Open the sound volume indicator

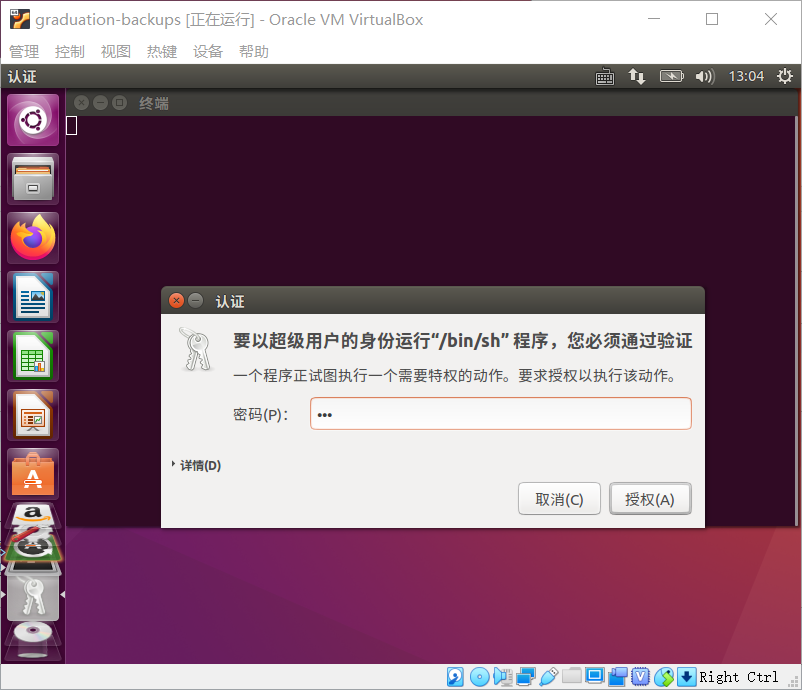coord(704,77)
